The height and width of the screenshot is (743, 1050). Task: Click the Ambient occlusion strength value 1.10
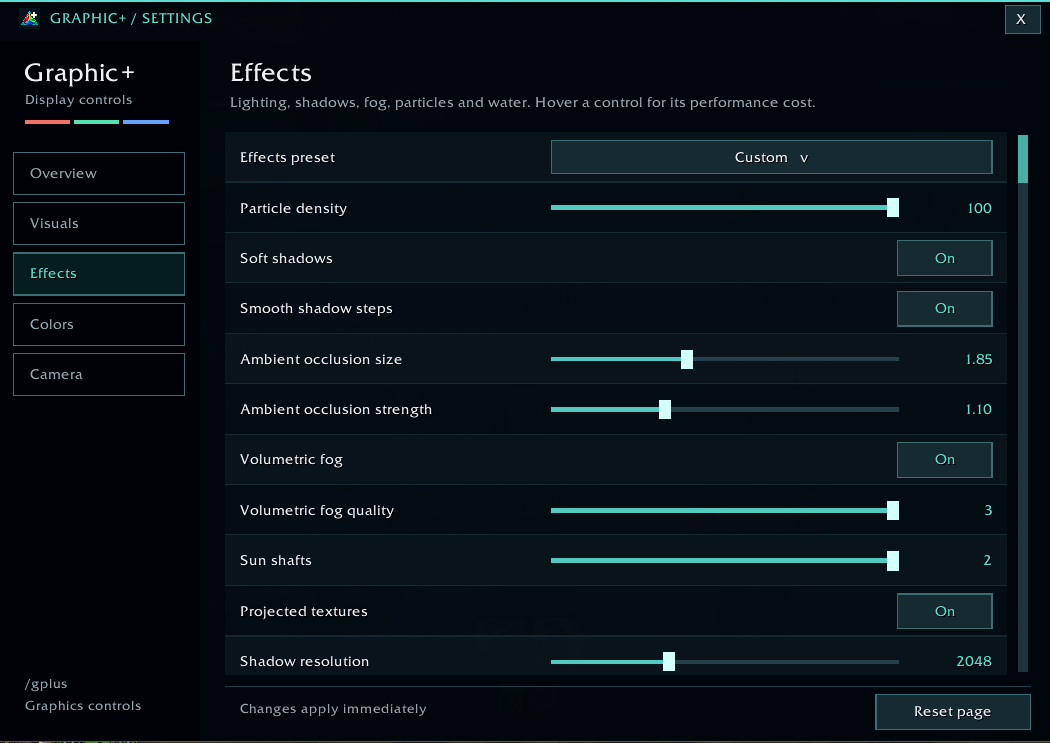click(978, 410)
